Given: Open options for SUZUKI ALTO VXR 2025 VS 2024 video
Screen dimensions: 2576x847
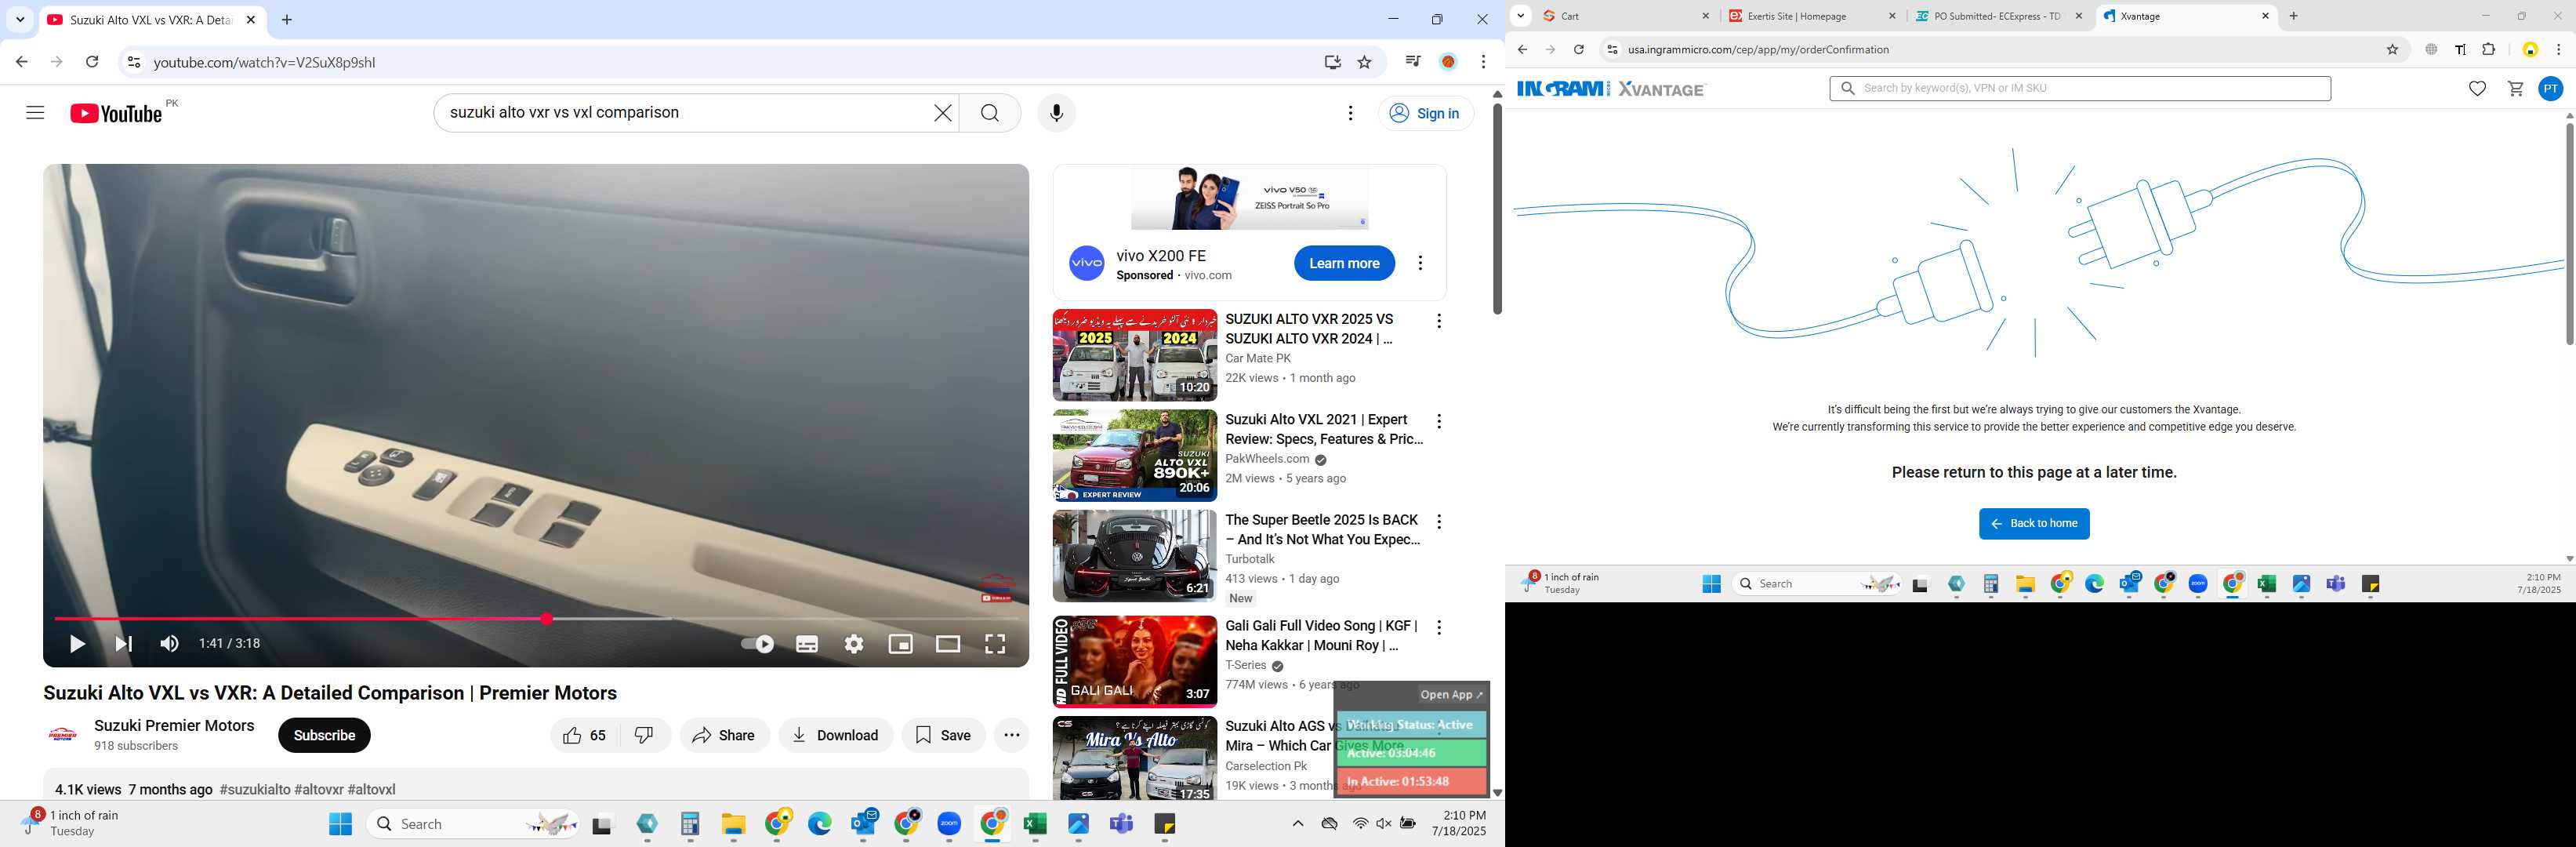Looking at the screenshot, I should click(x=1439, y=321).
